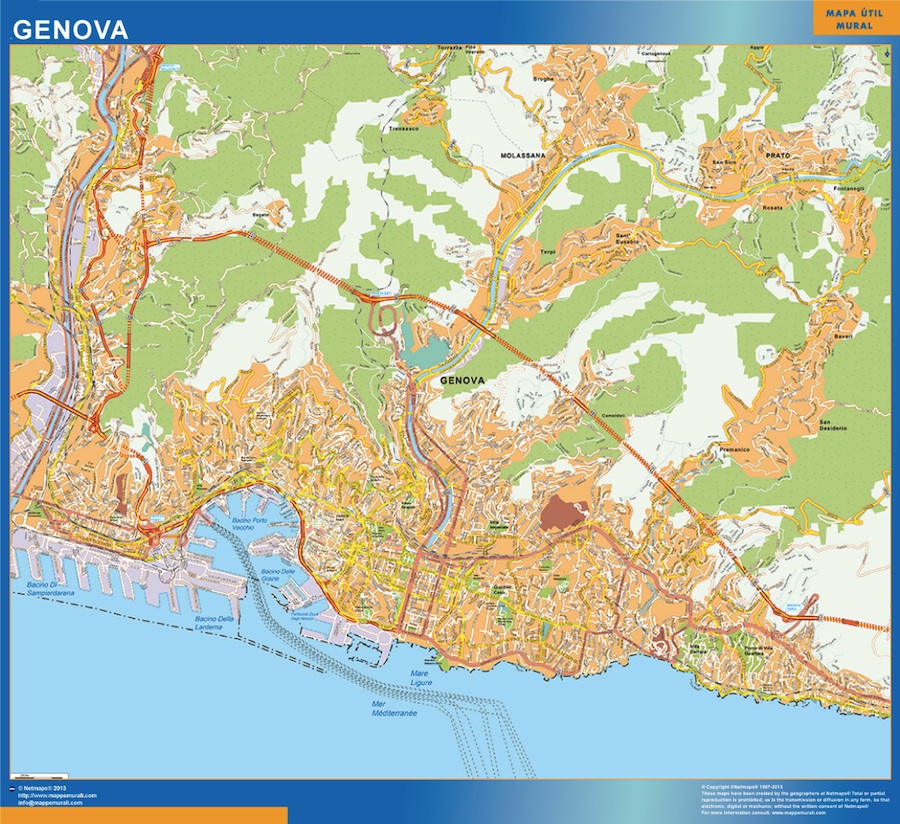Image resolution: width=900 pixels, height=824 pixels.
Task: Click the compass rose icon near the top-right
Action: [x=887, y=54]
